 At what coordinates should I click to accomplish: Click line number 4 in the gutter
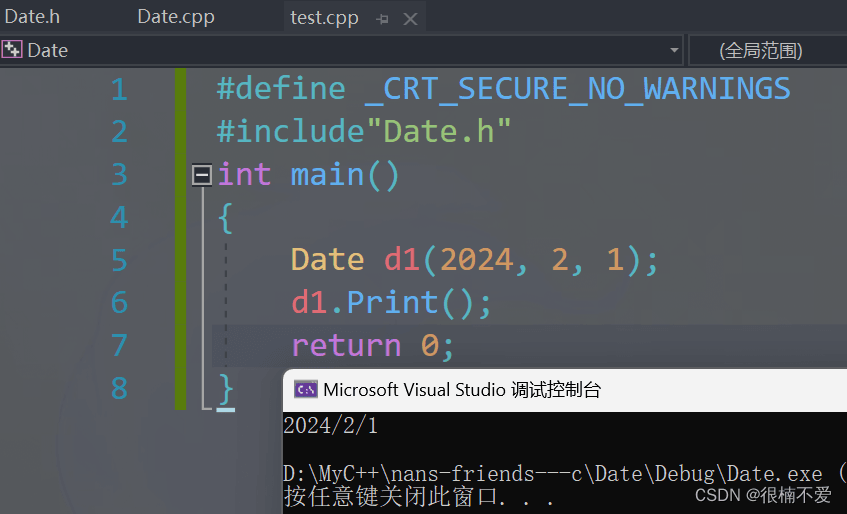tap(119, 218)
